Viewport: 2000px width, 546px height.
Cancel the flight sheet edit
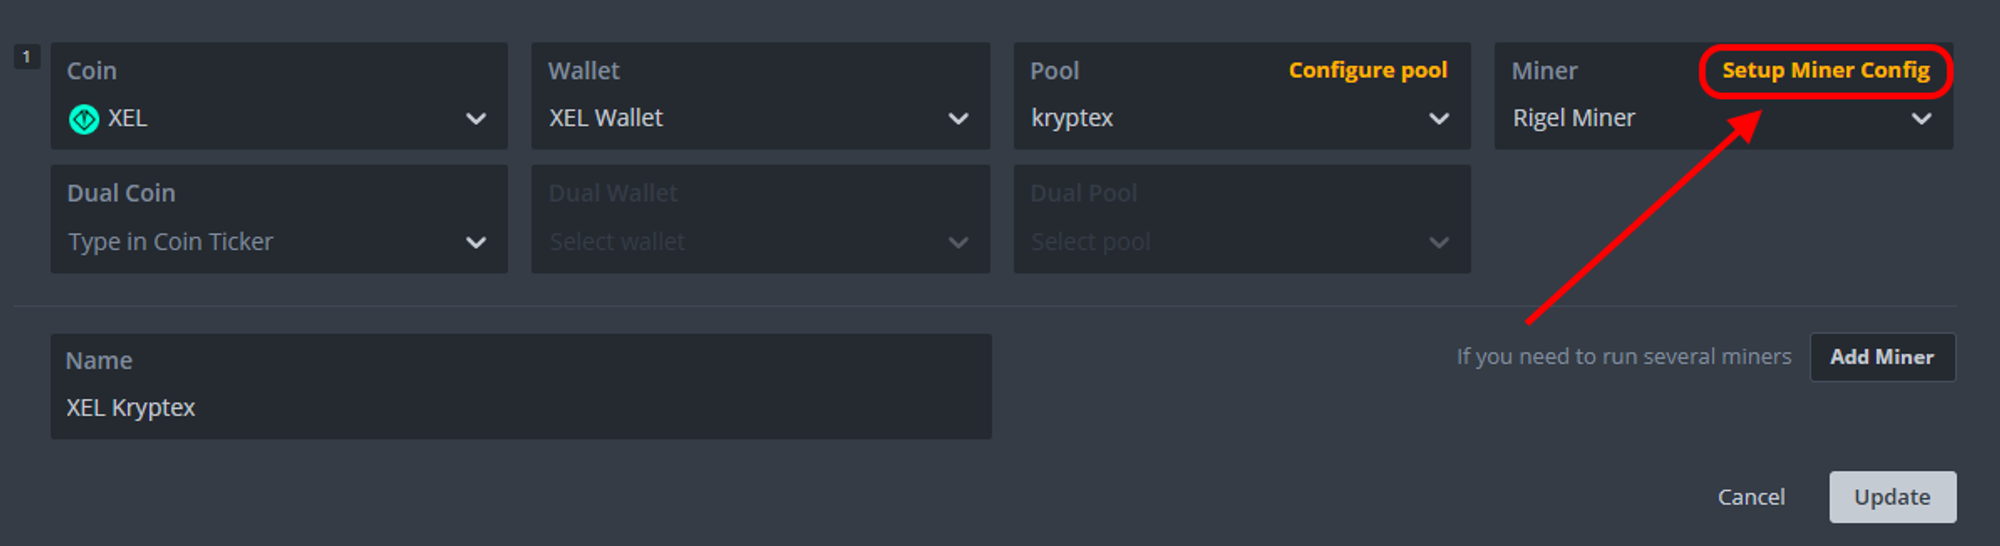pos(1751,497)
